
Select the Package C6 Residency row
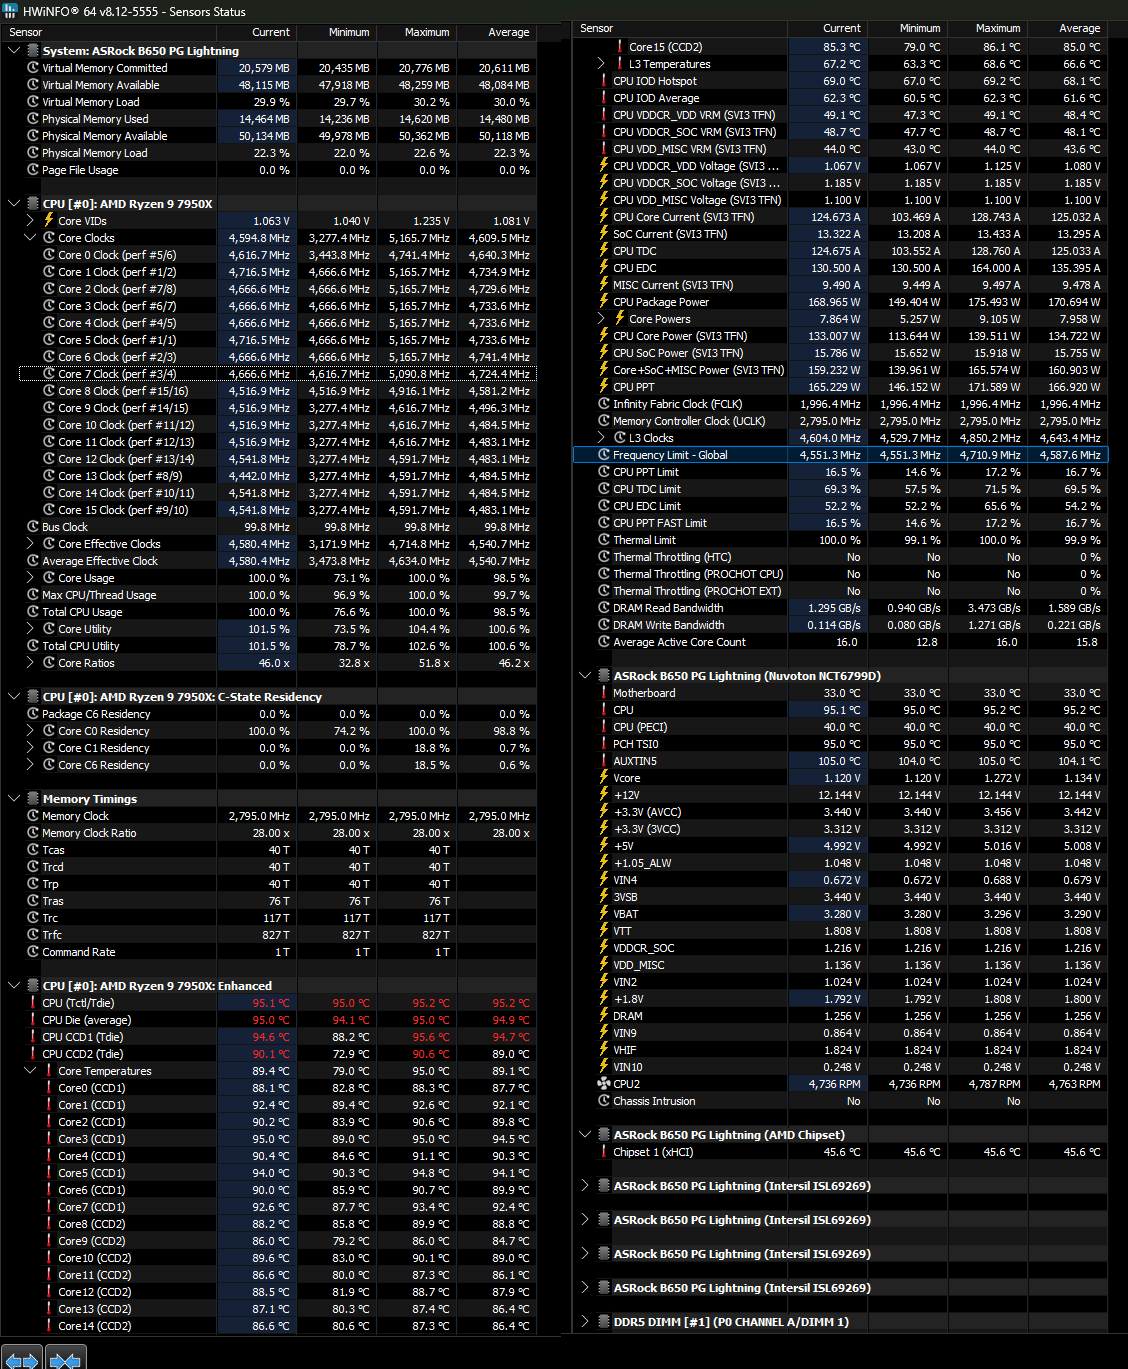pos(278,714)
